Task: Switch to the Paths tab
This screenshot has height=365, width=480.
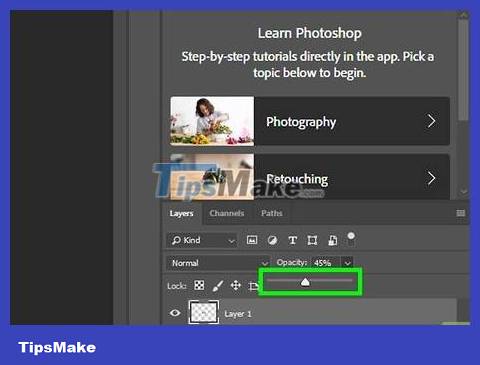Action: (272, 213)
